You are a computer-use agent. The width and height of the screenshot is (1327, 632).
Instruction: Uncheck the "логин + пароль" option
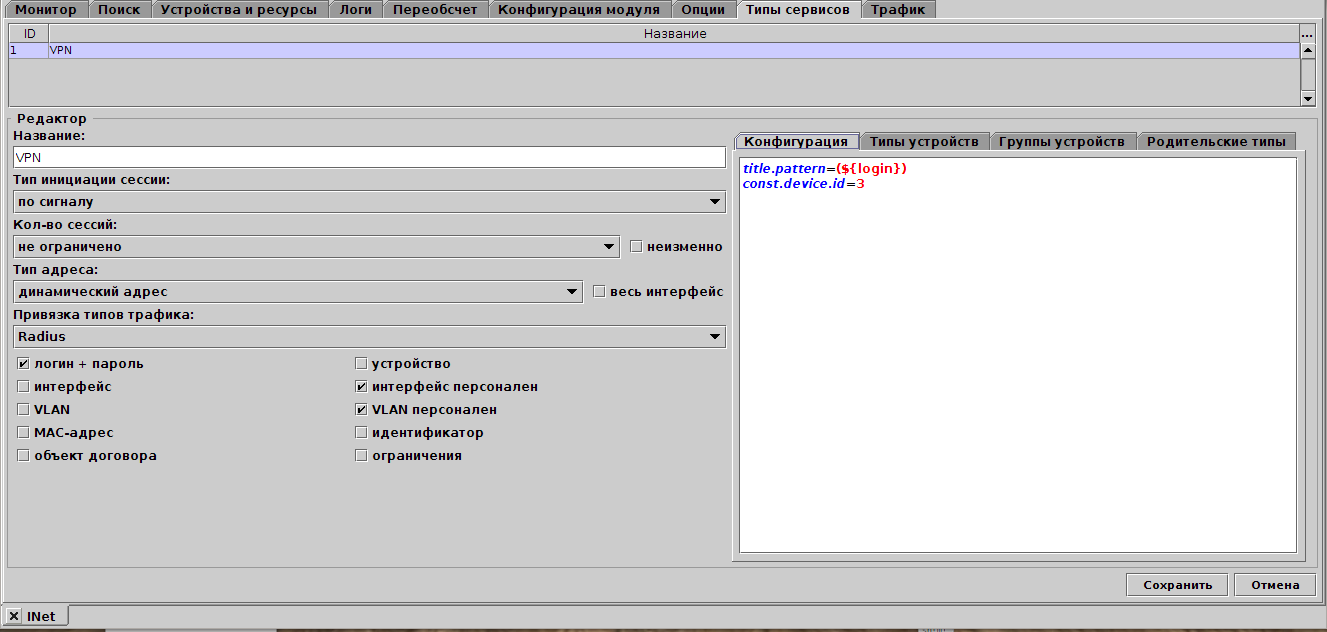(x=22, y=363)
